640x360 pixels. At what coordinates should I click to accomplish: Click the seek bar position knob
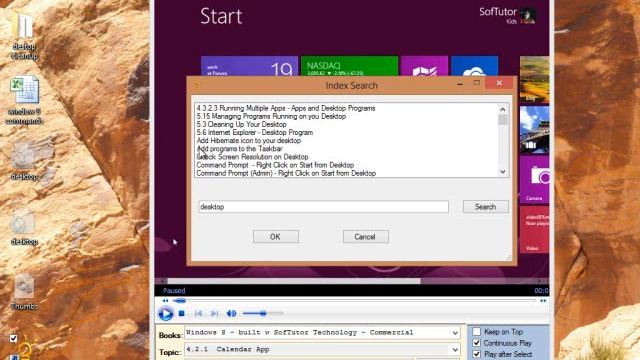179,301
